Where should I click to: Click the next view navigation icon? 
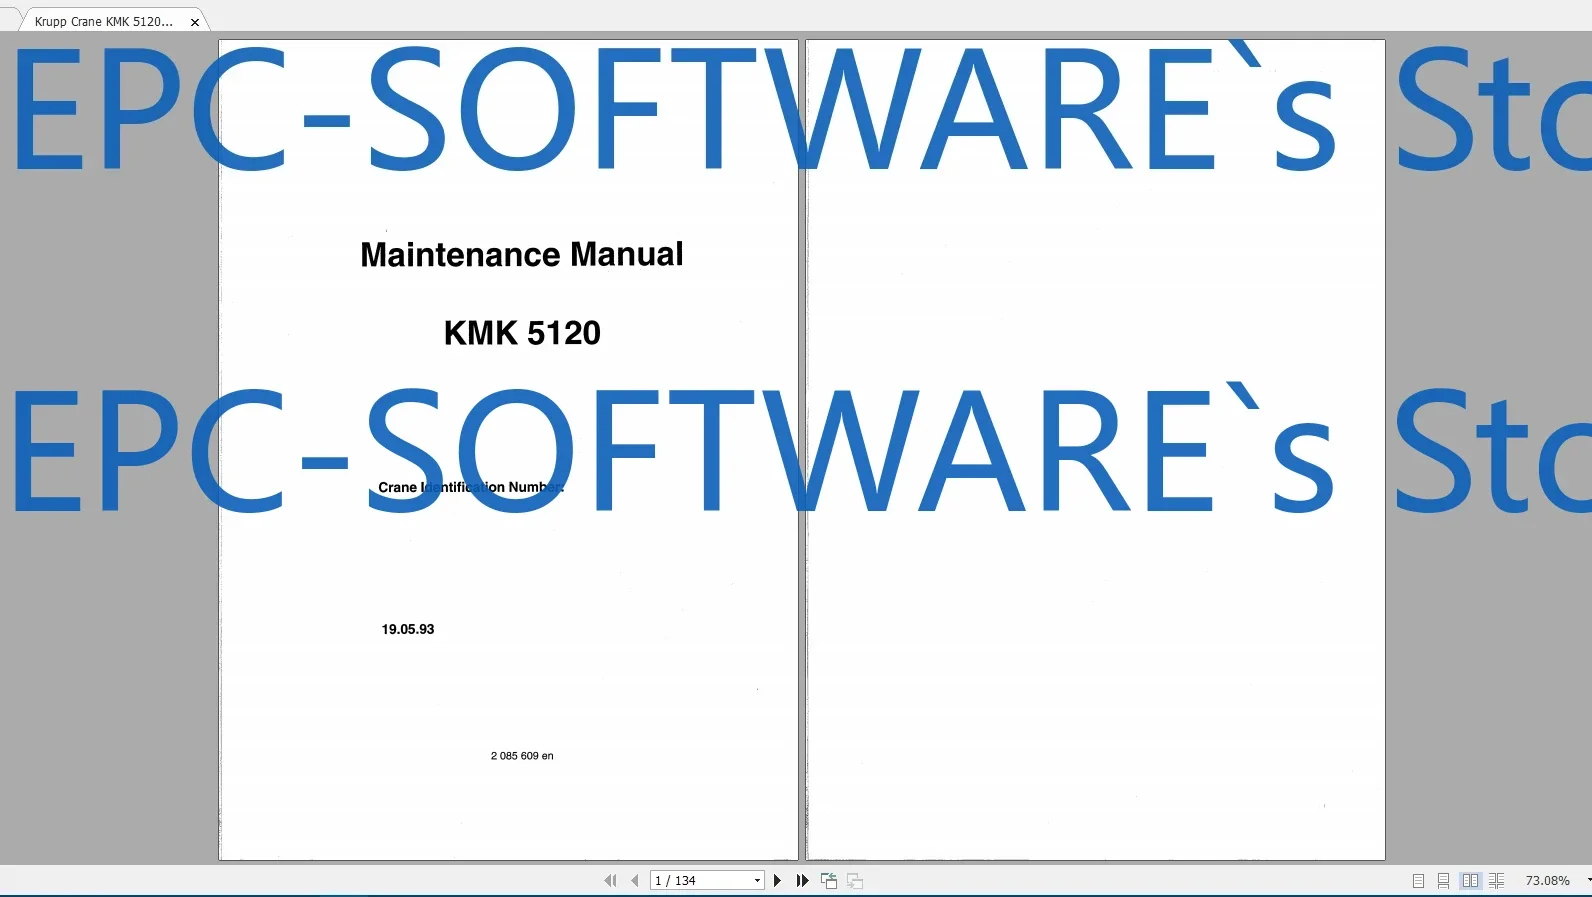coord(855,881)
